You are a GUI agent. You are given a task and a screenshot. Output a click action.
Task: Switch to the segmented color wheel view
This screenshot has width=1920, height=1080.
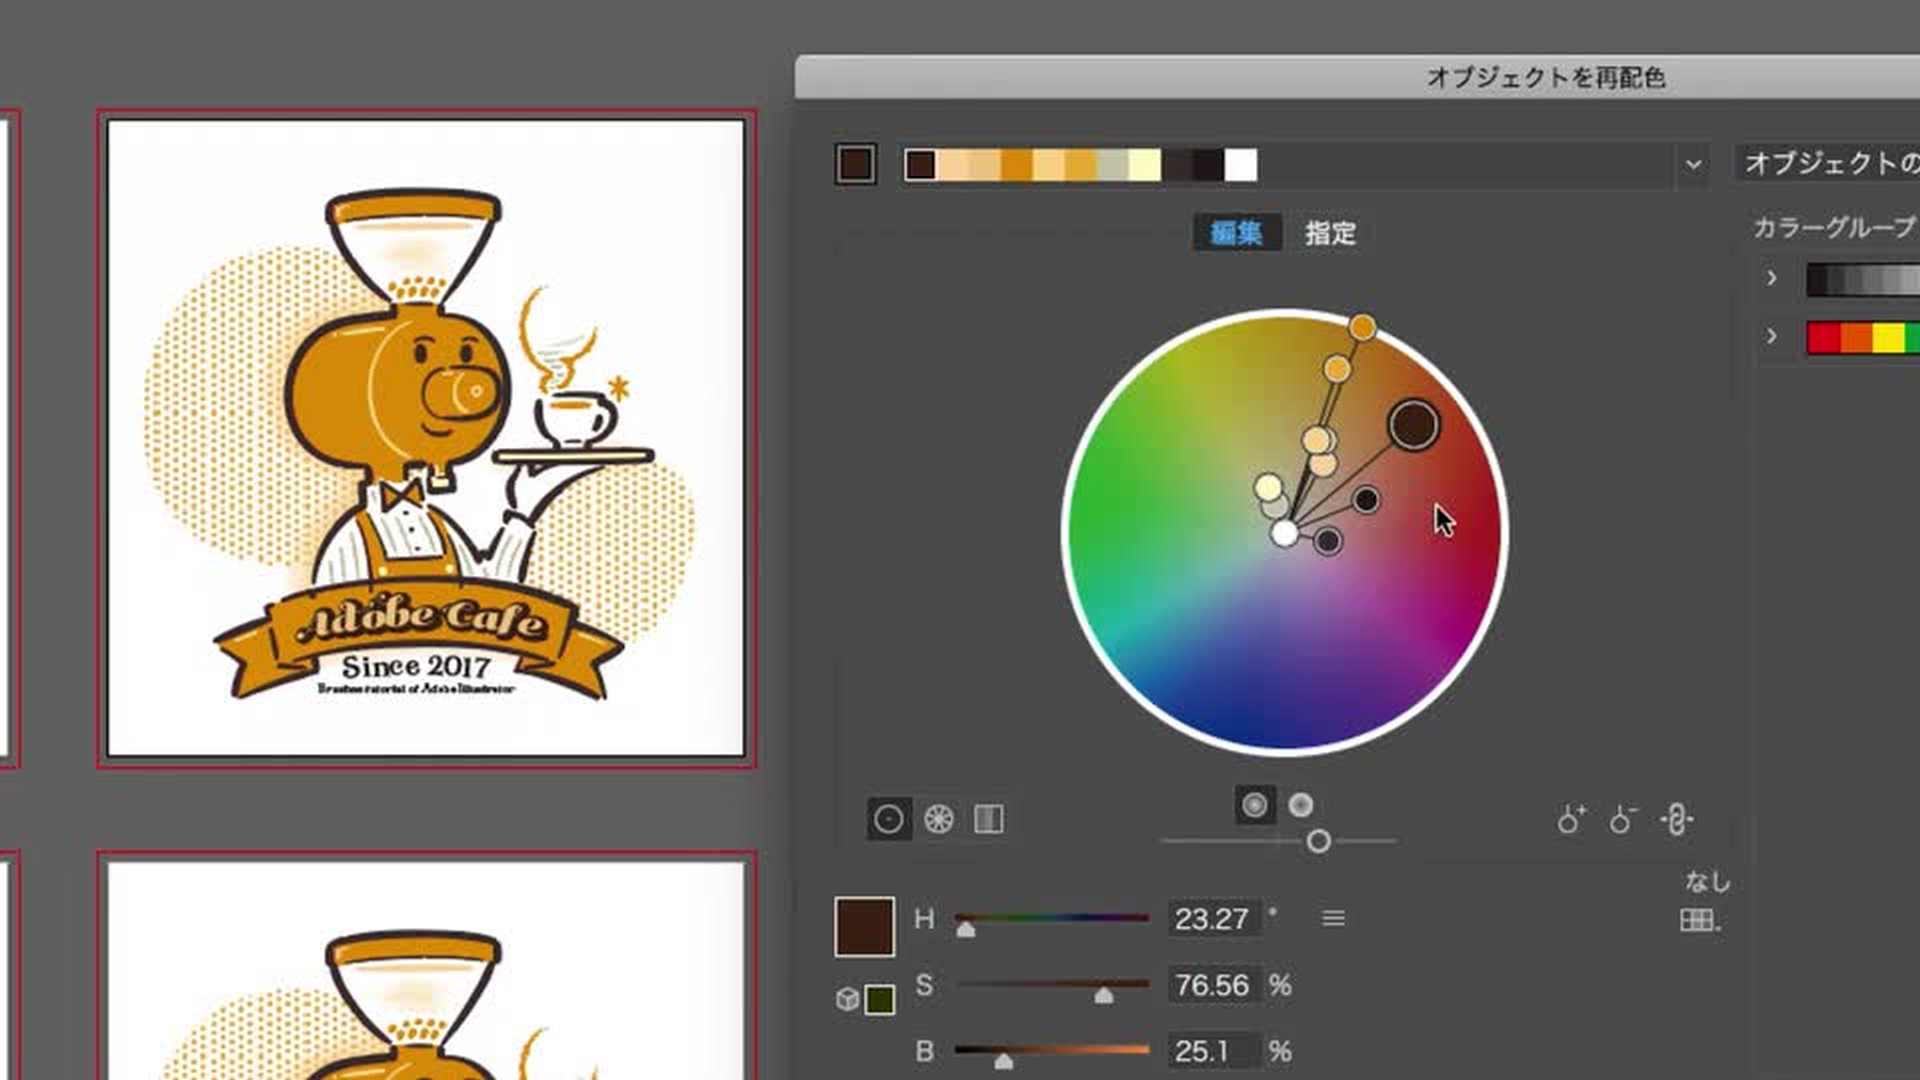[939, 820]
